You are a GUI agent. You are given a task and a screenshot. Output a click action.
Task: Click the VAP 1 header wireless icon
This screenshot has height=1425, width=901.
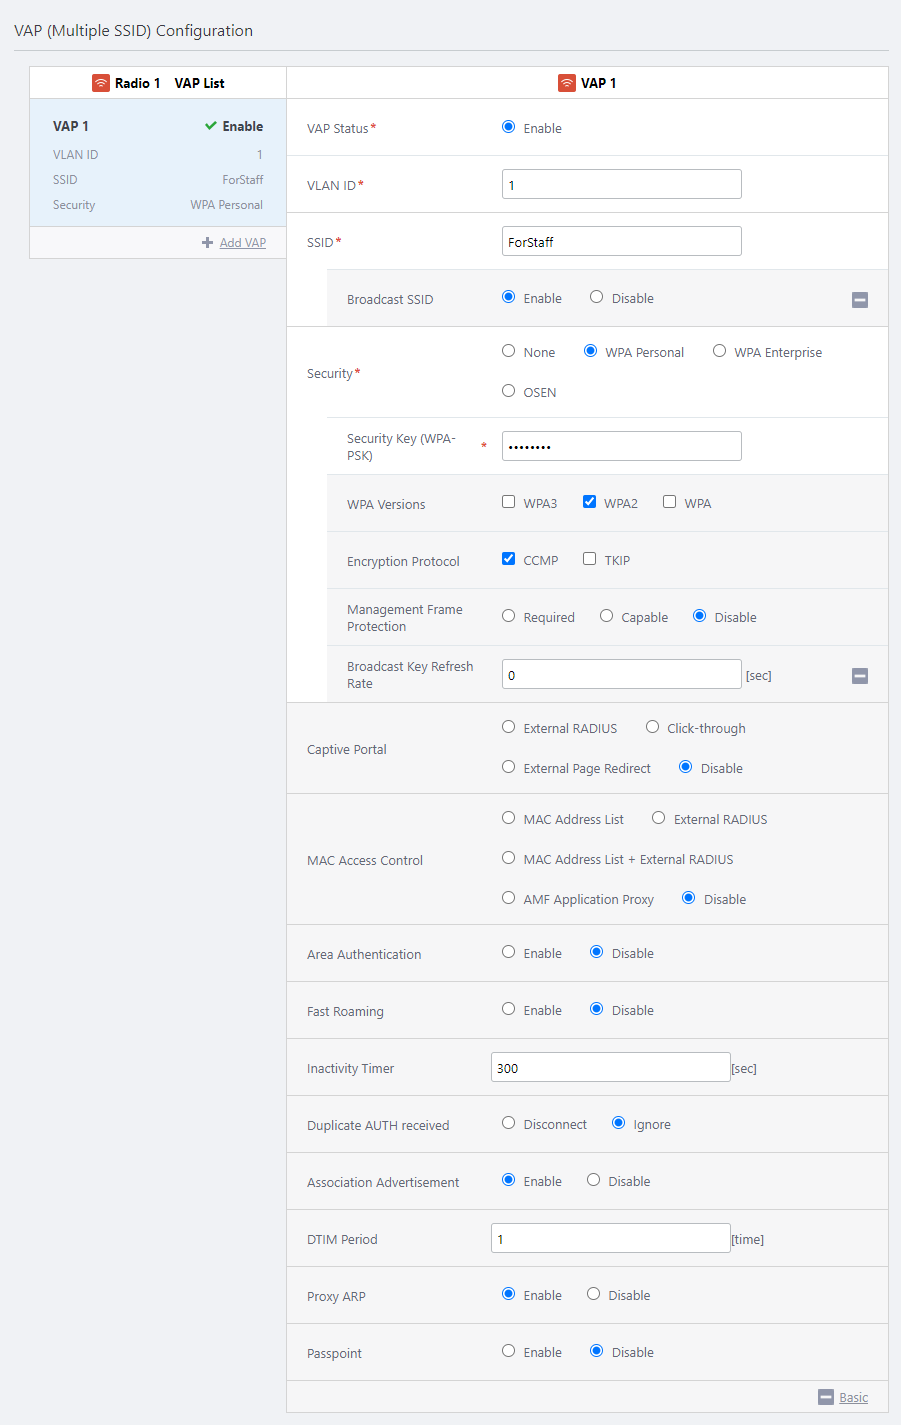[x=567, y=83]
